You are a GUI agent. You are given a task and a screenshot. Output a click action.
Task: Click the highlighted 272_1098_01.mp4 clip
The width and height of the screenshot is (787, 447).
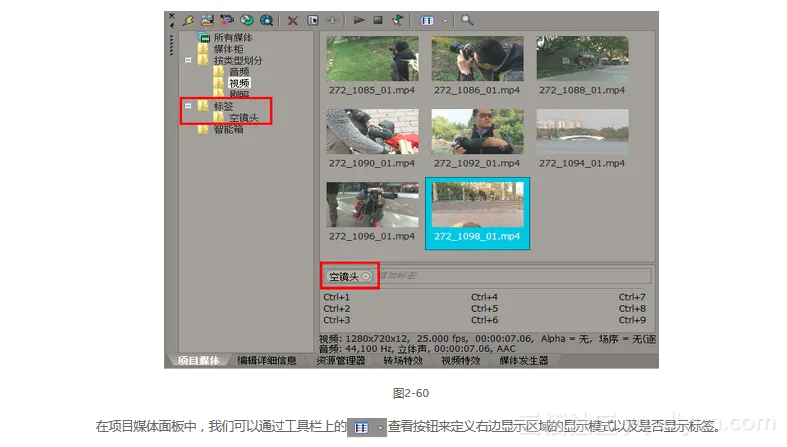477,213
